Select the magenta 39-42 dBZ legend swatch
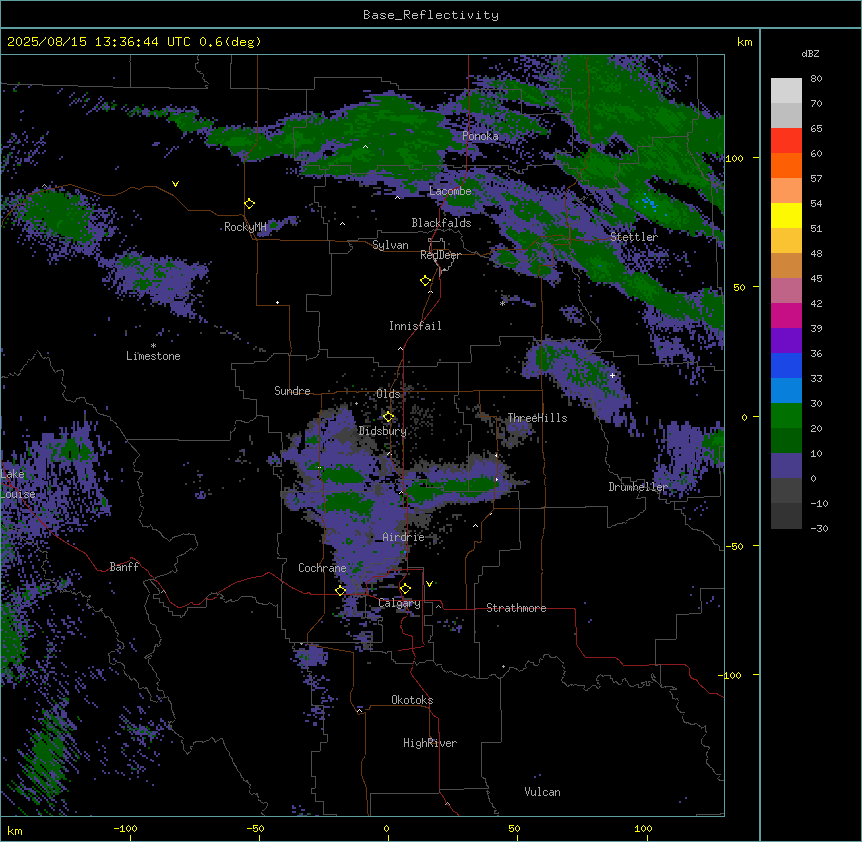 pyautogui.click(x=786, y=315)
